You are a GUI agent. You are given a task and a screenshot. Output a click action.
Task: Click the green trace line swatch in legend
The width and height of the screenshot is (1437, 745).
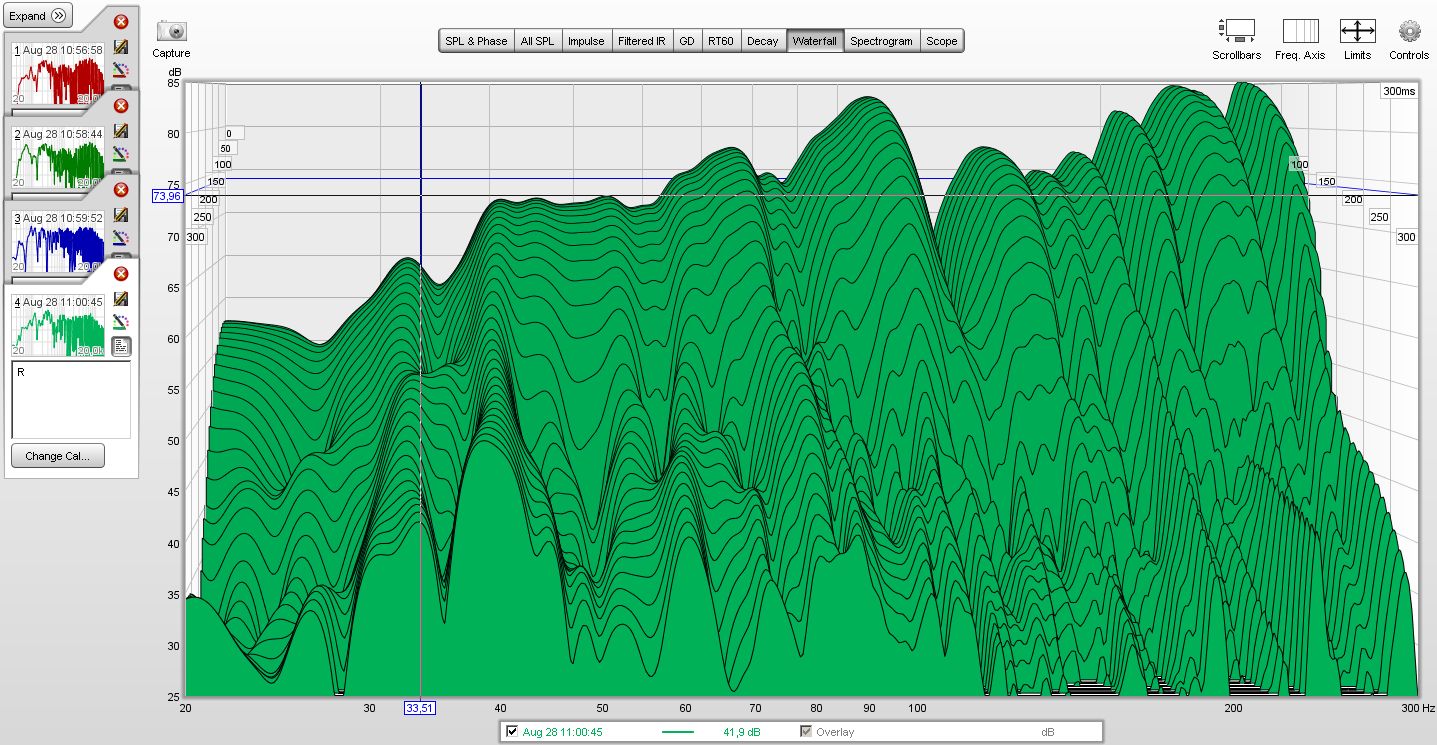point(678,732)
